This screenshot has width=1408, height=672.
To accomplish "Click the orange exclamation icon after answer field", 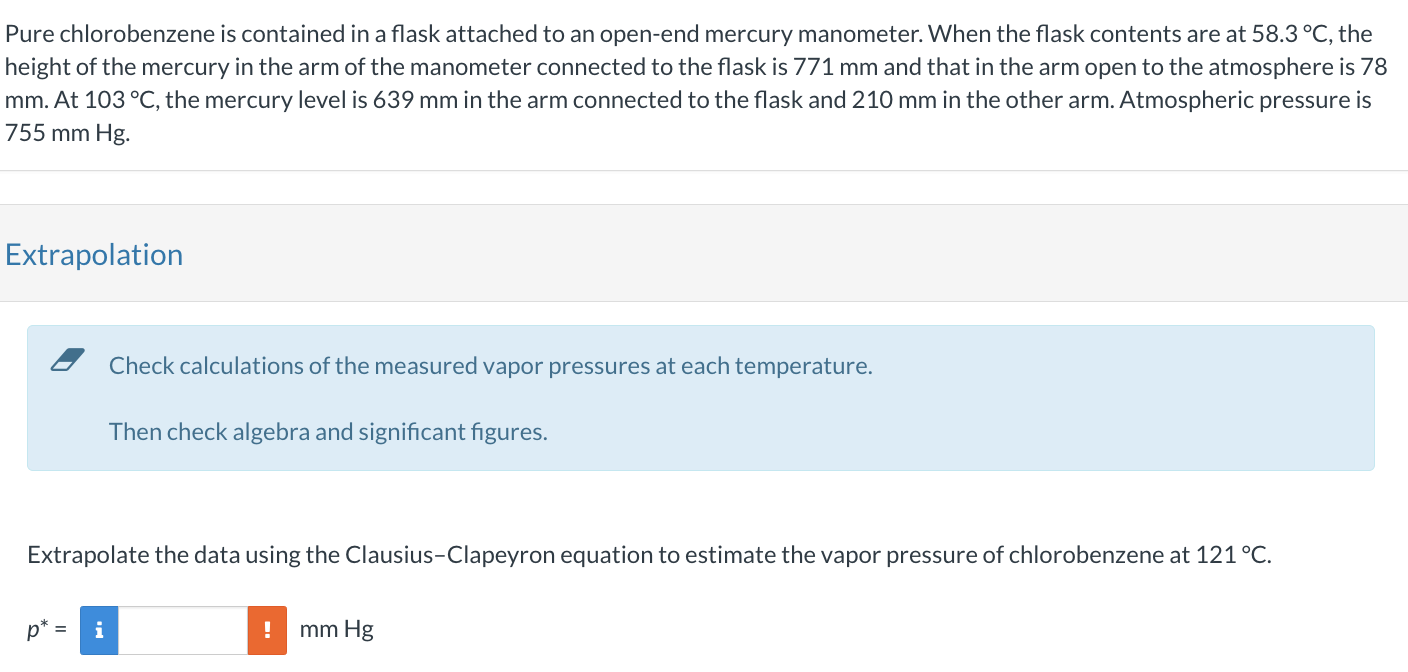I will (x=267, y=630).
